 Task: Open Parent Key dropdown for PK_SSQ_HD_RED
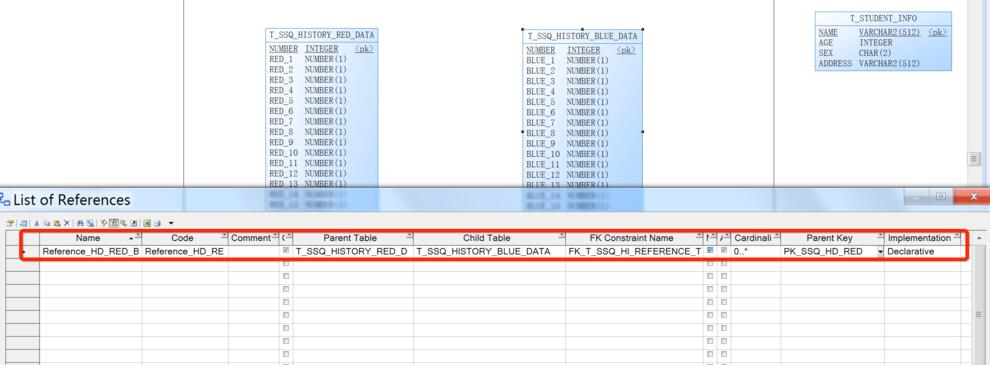880,251
